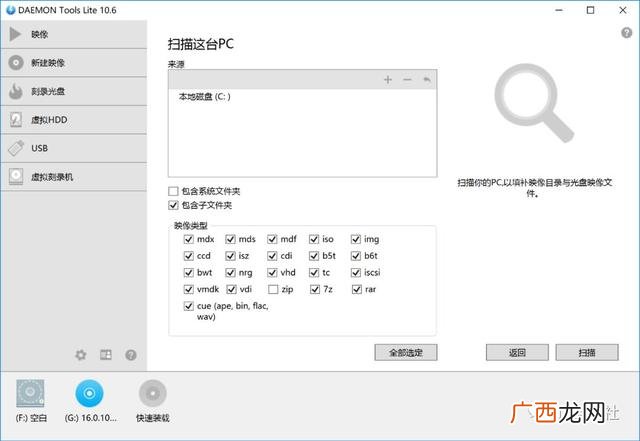Click the flame icon beside 刻录光盘
The width and height of the screenshot is (640, 441).
pos(16,91)
